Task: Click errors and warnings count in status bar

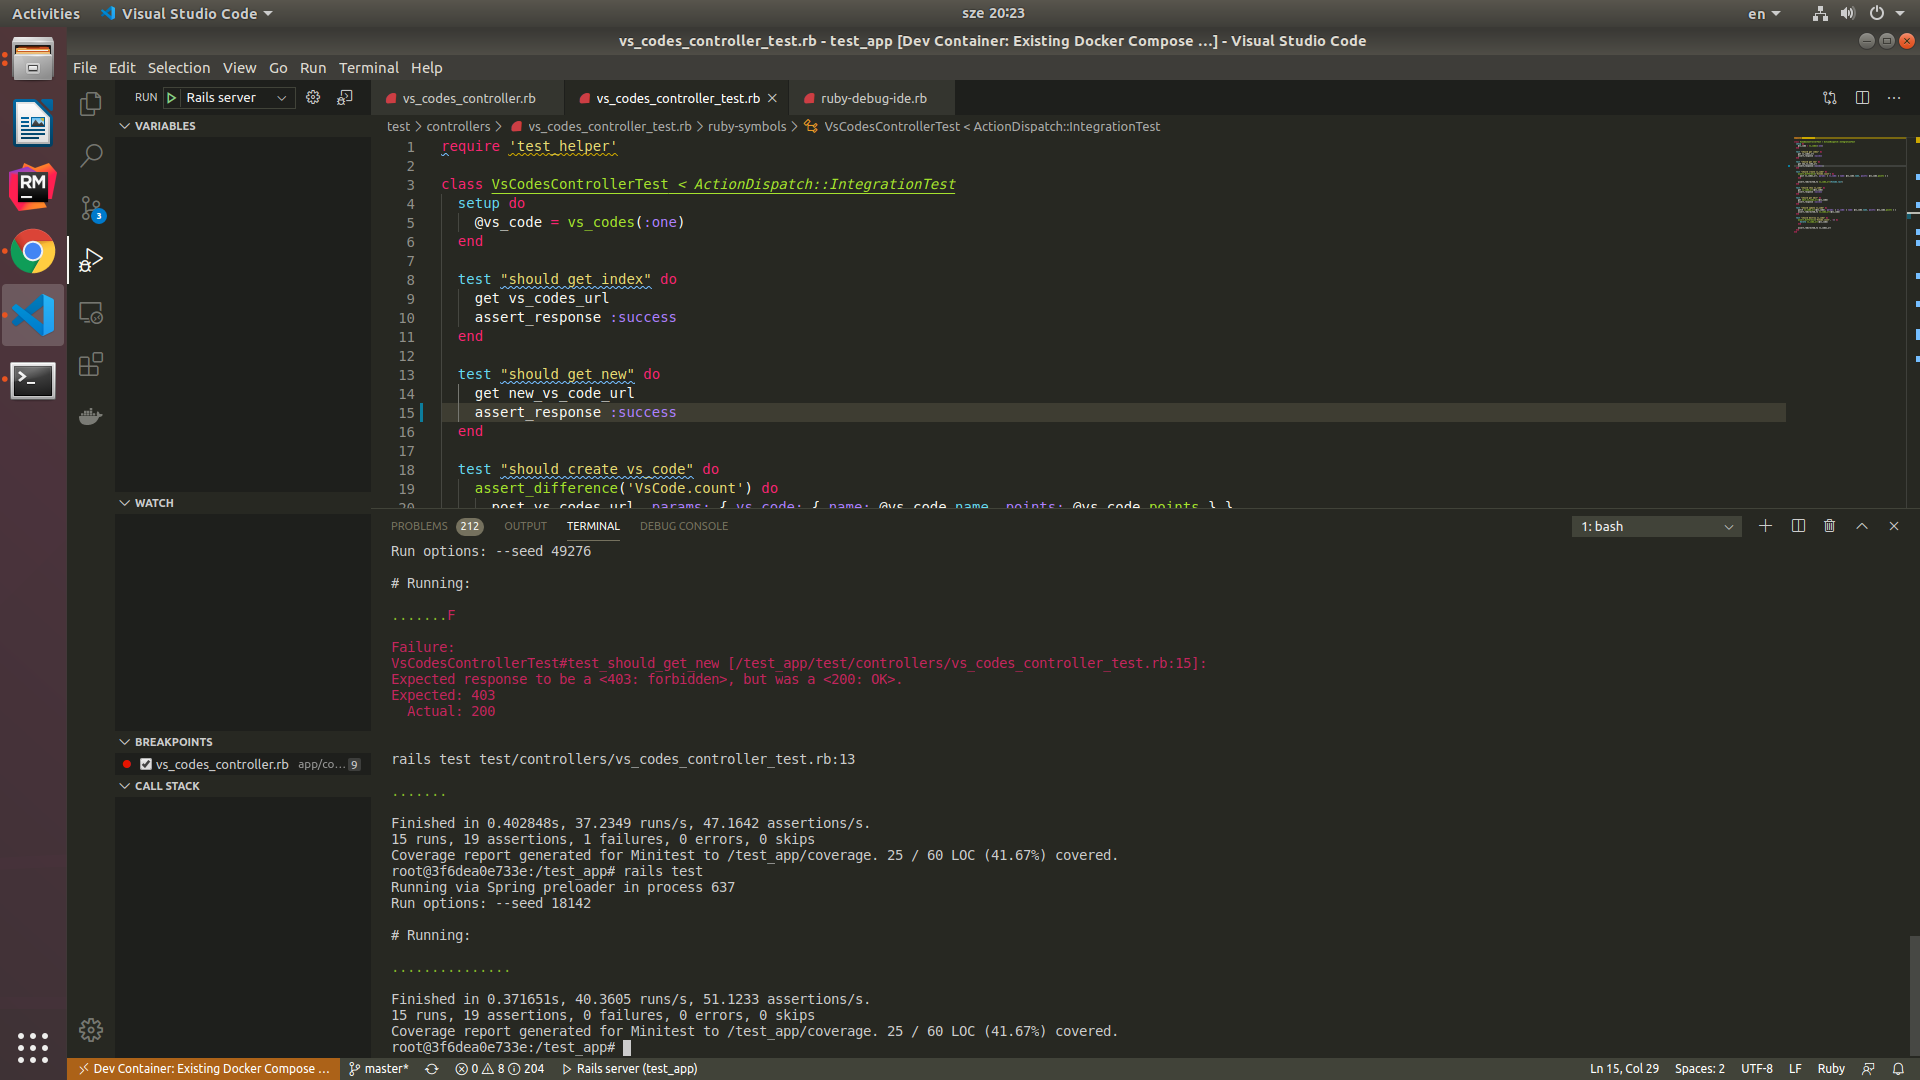Action: pyautogui.click(x=499, y=1069)
